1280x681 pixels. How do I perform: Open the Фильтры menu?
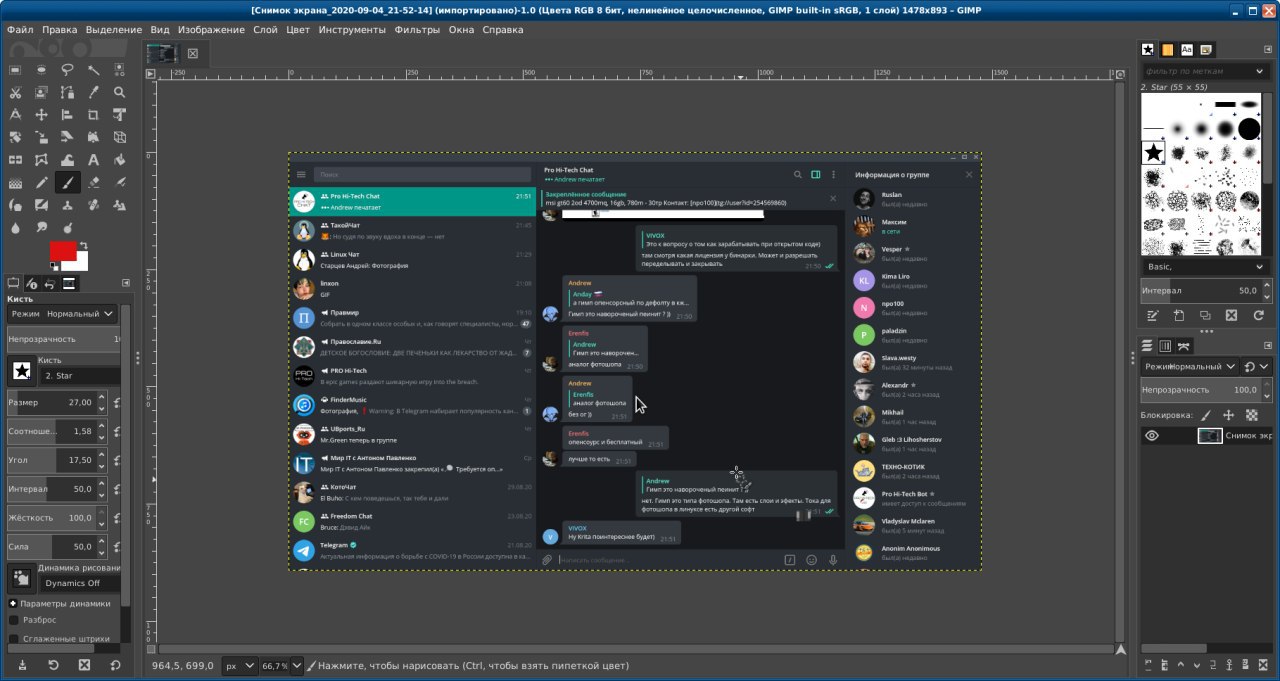pyautogui.click(x=417, y=30)
